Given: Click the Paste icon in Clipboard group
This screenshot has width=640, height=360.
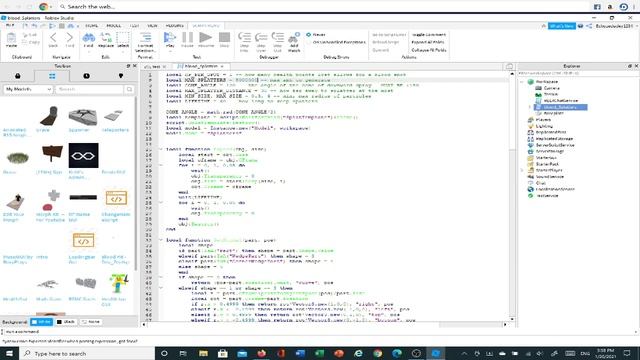Looking at the screenshot, I should tap(11, 38).
